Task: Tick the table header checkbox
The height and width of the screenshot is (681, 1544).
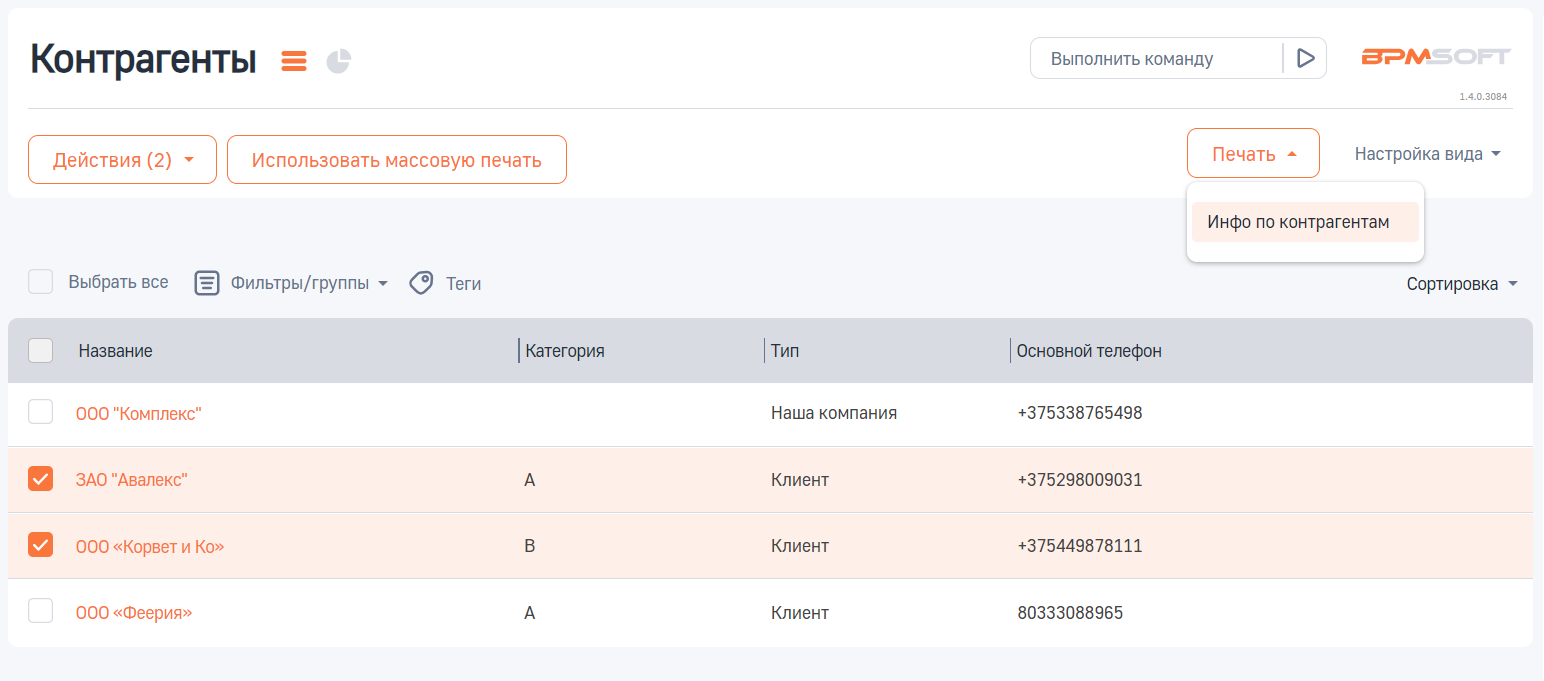Action: coord(41,350)
